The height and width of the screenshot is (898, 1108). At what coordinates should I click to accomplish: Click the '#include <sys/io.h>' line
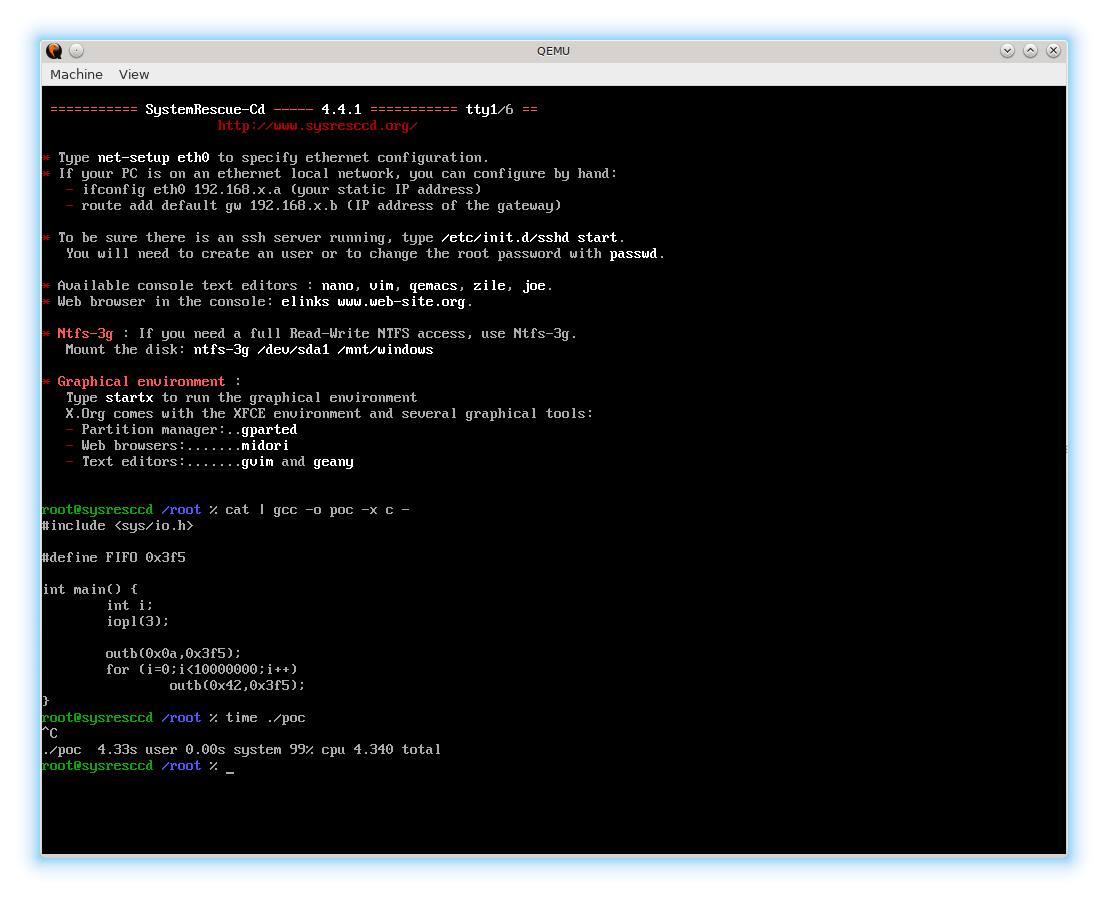pos(117,526)
